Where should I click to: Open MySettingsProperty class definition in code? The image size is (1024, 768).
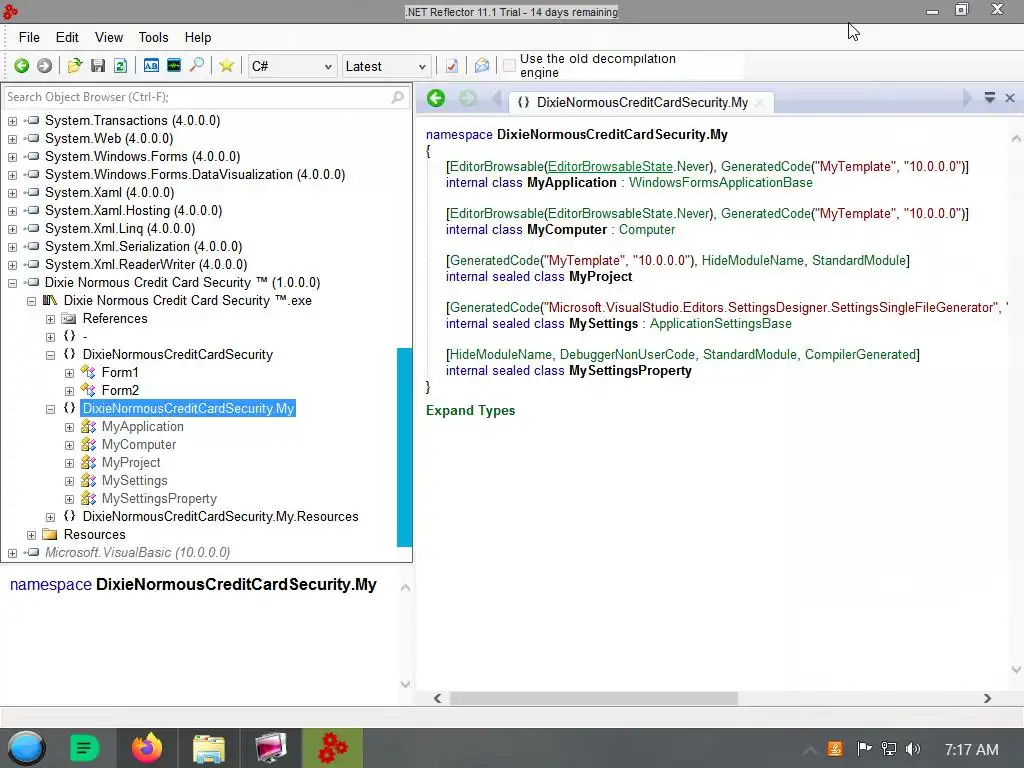(x=630, y=370)
